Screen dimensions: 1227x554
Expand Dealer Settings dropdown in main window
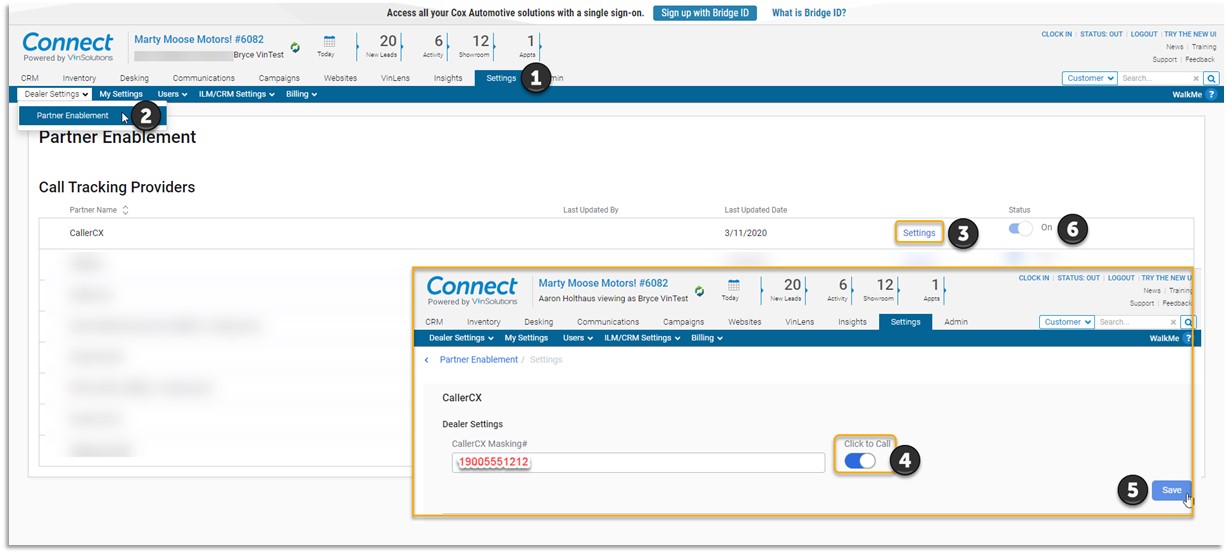[57, 94]
